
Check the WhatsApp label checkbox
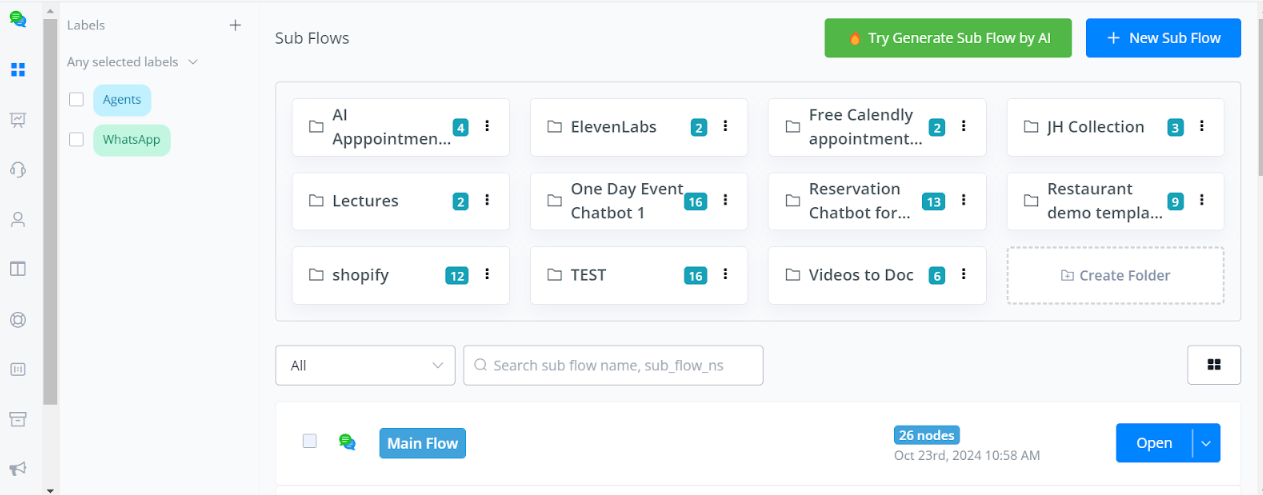pos(76,140)
